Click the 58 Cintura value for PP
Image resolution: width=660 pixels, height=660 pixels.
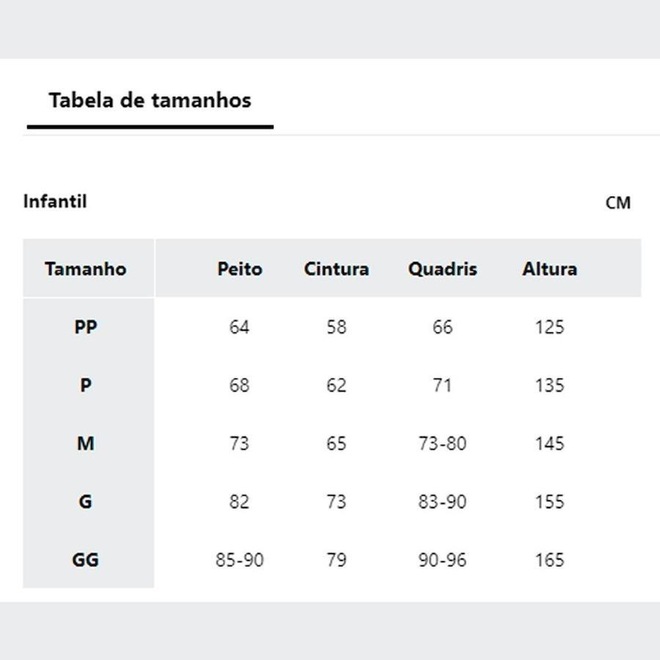(336, 327)
